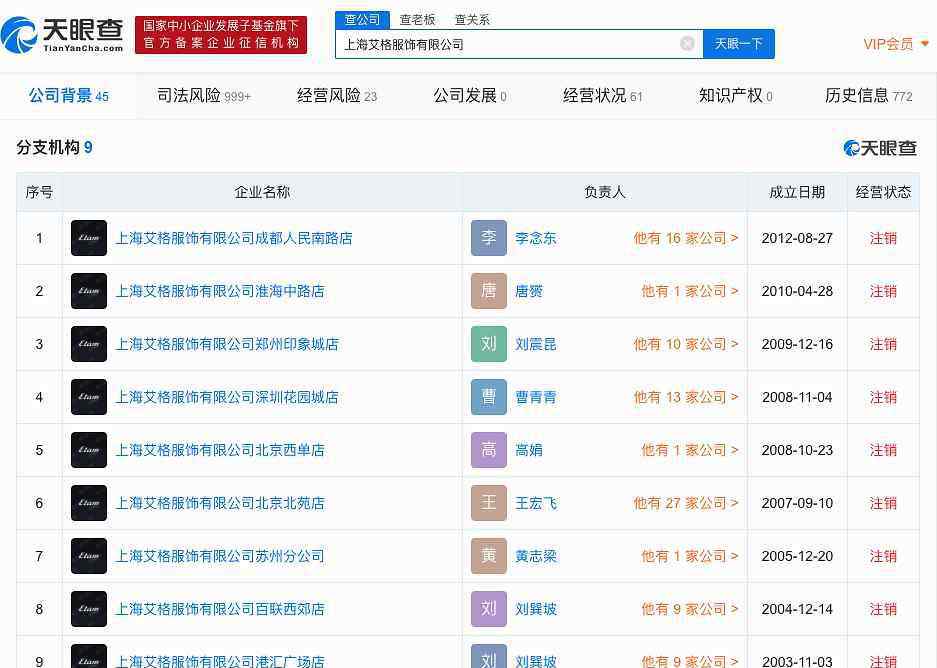Open the 经营风险 tab
Image resolution: width=937 pixels, height=668 pixels.
(337, 96)
